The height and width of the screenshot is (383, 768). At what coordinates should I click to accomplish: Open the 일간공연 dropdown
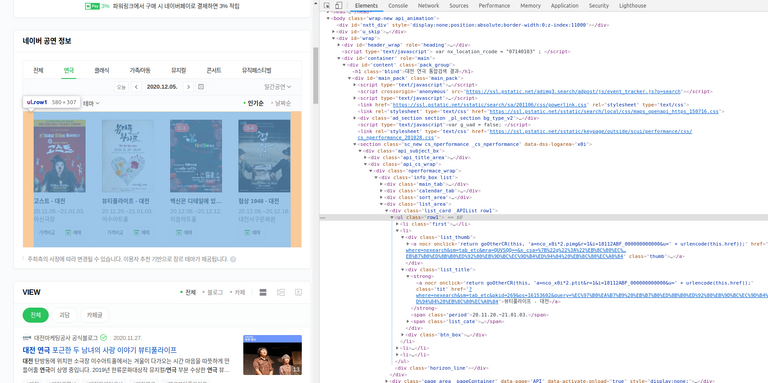[278, 87]
